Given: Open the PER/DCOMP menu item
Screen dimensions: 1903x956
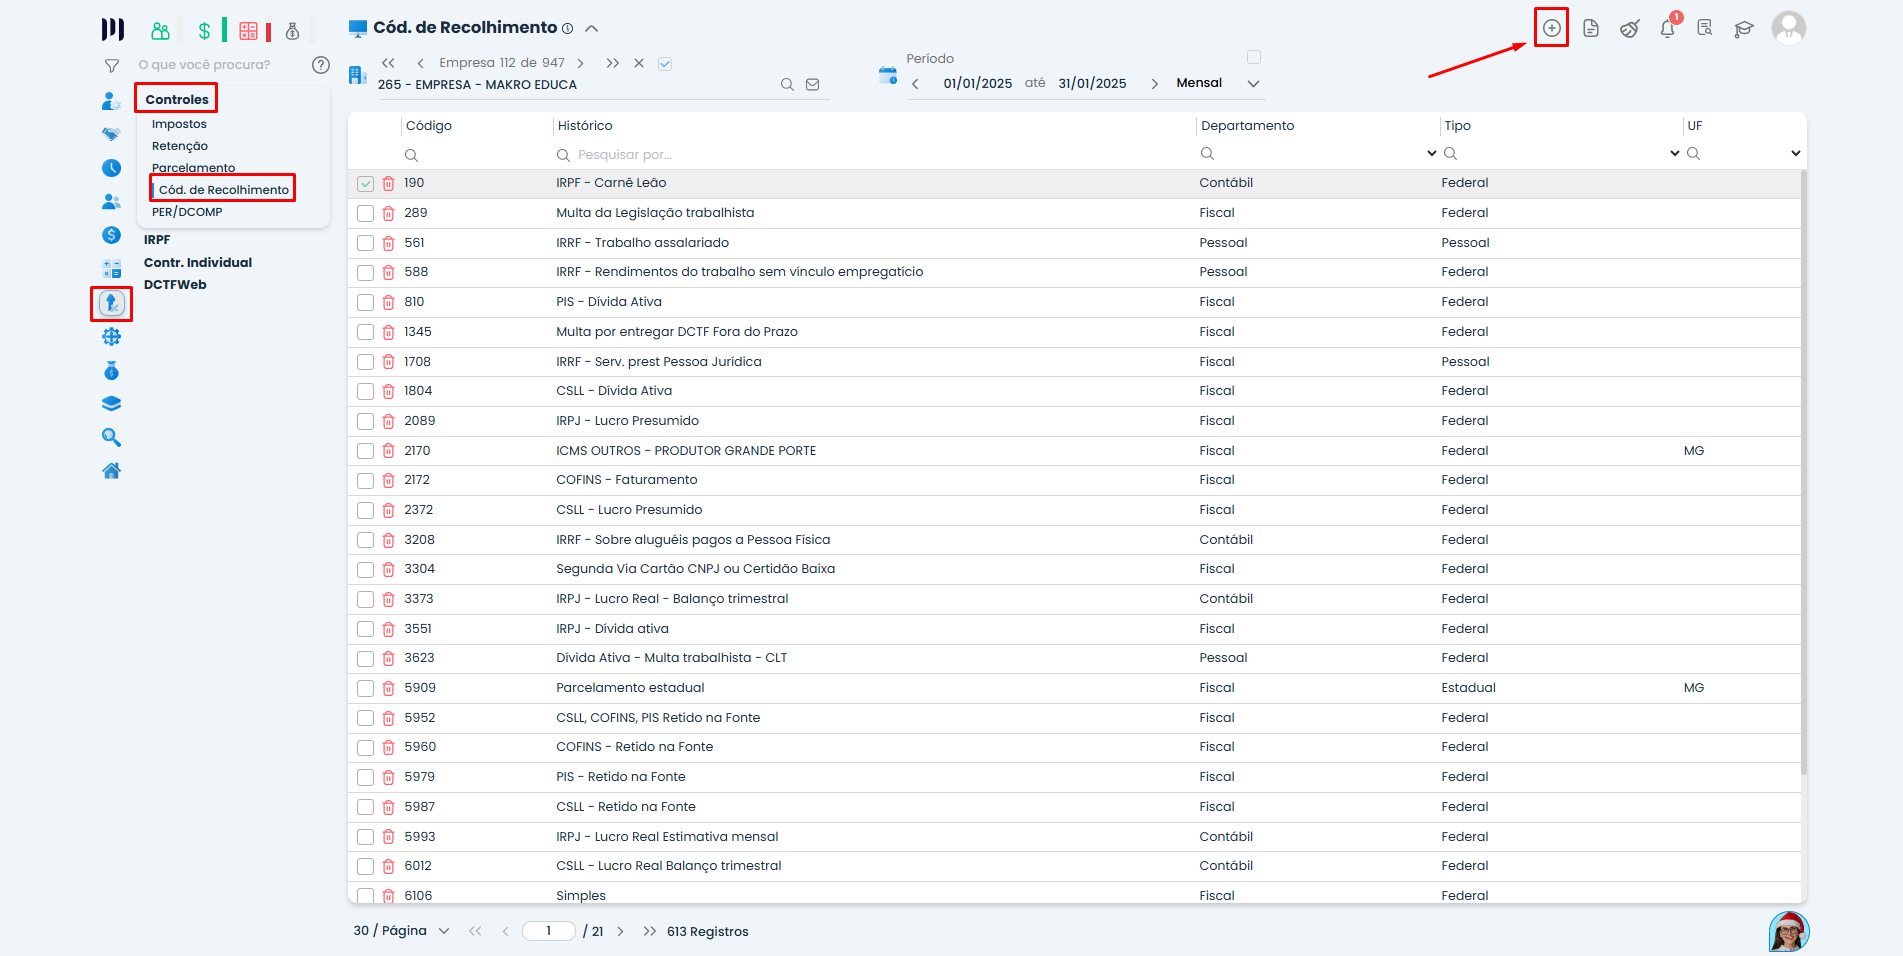Looking at the screenshot, I should 187,212.
